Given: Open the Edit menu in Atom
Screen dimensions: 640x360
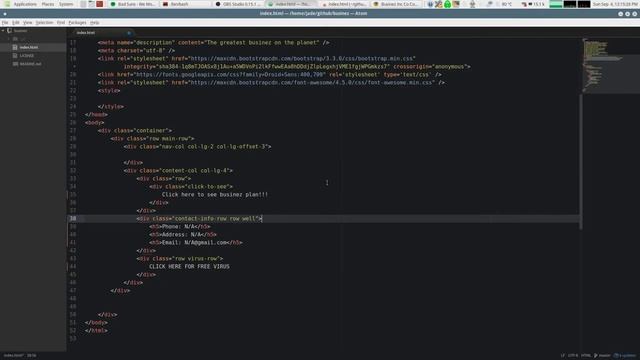Looking at the screenshot, I should pyautogui.click(x=16, y=22).
